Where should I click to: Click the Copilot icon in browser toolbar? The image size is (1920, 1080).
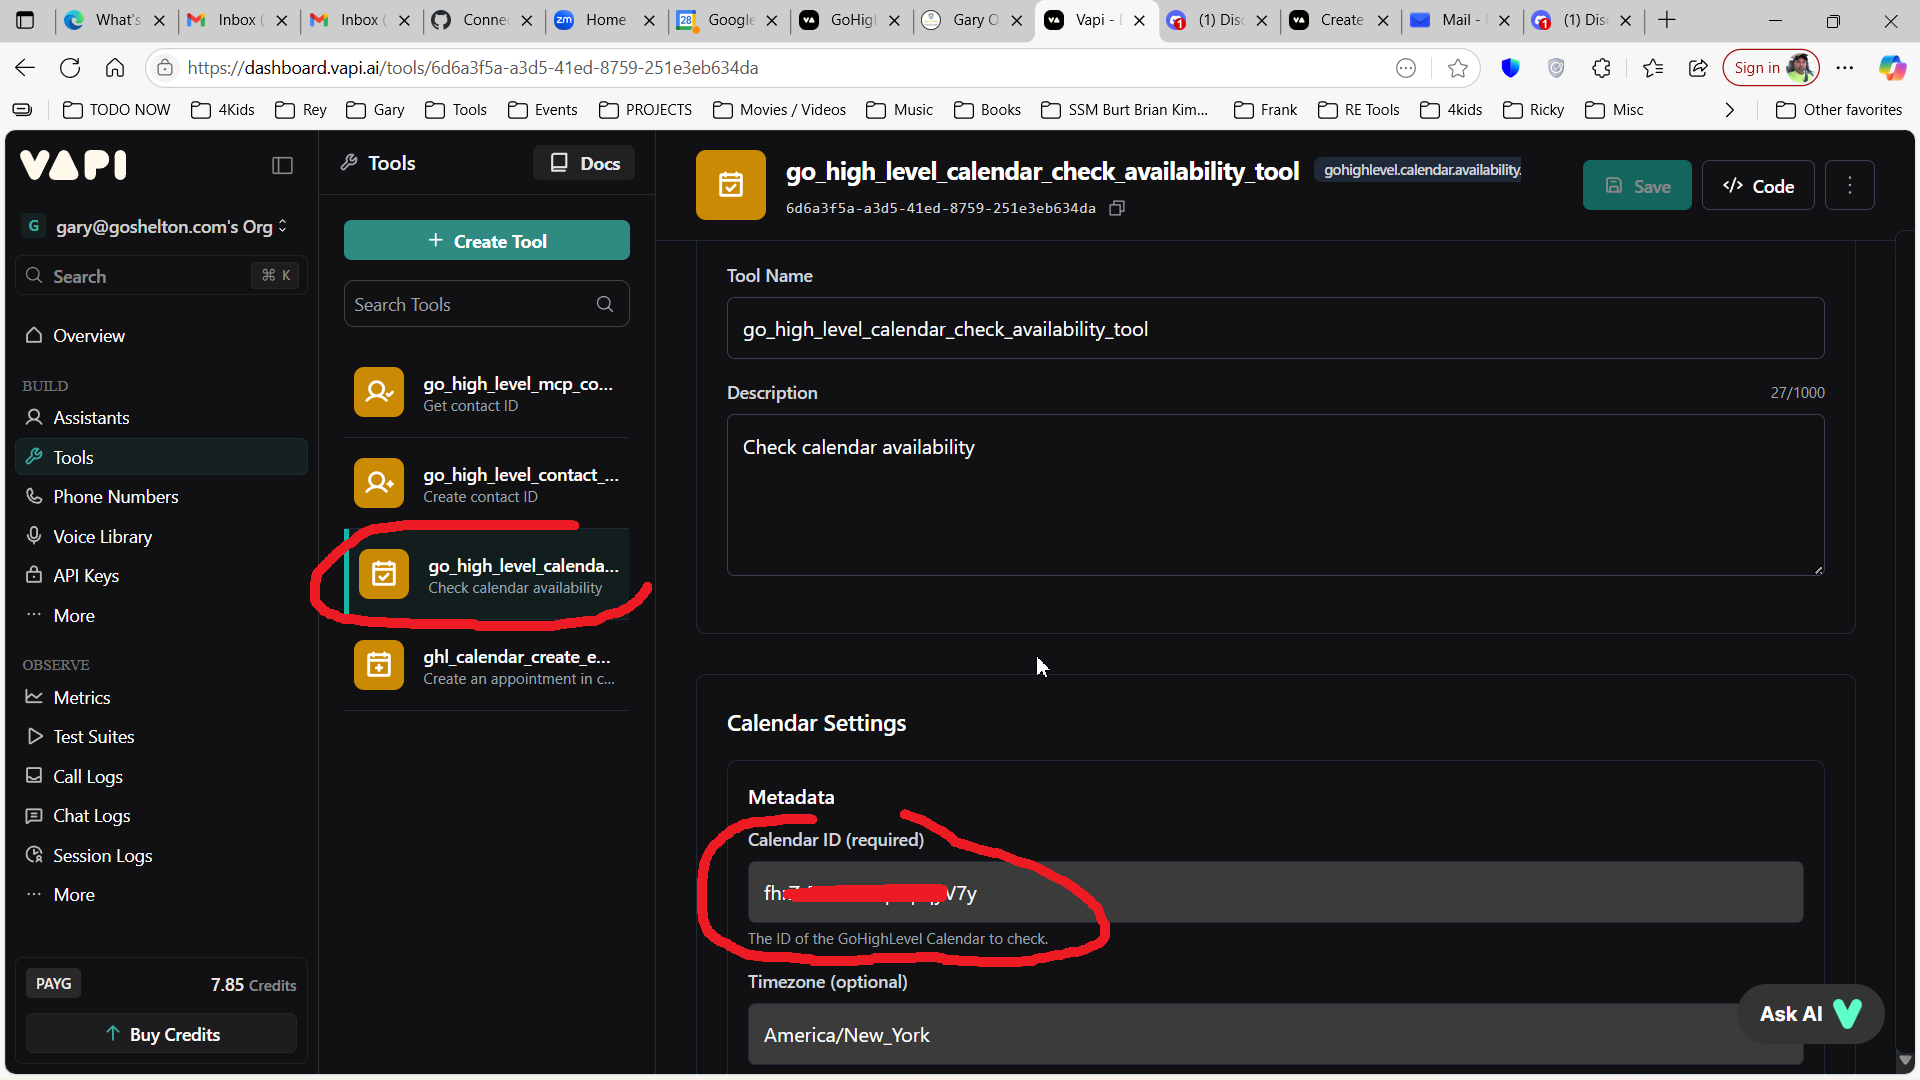click(1891, 68)
